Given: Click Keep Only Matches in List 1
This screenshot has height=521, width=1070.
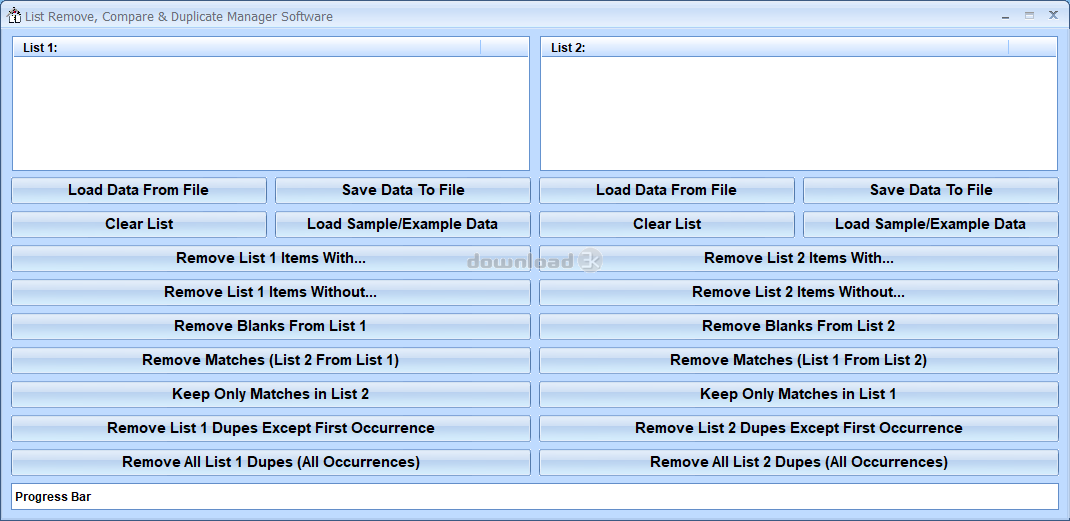Looking at the screenshot, I should [799, 394].
